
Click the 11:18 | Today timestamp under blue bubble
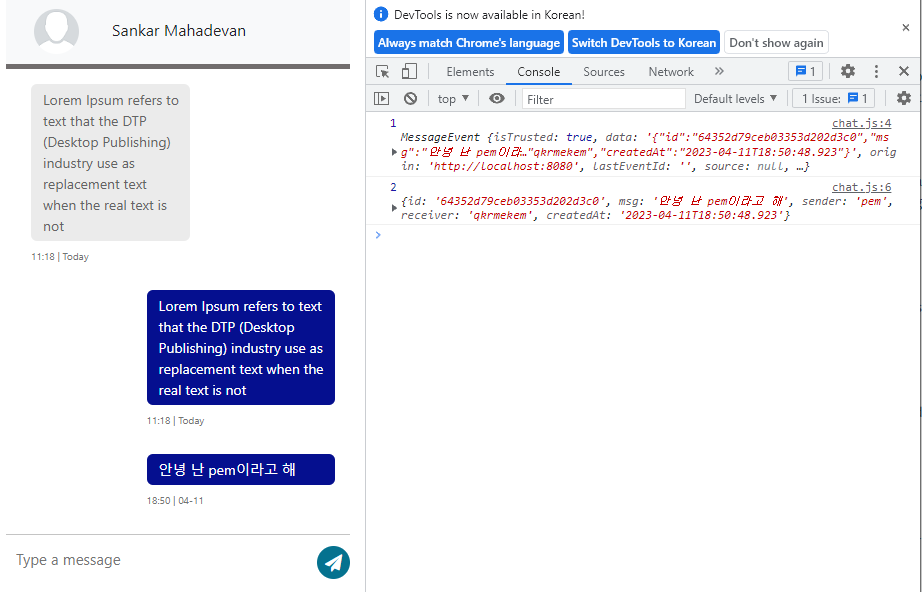pos(175,421)
